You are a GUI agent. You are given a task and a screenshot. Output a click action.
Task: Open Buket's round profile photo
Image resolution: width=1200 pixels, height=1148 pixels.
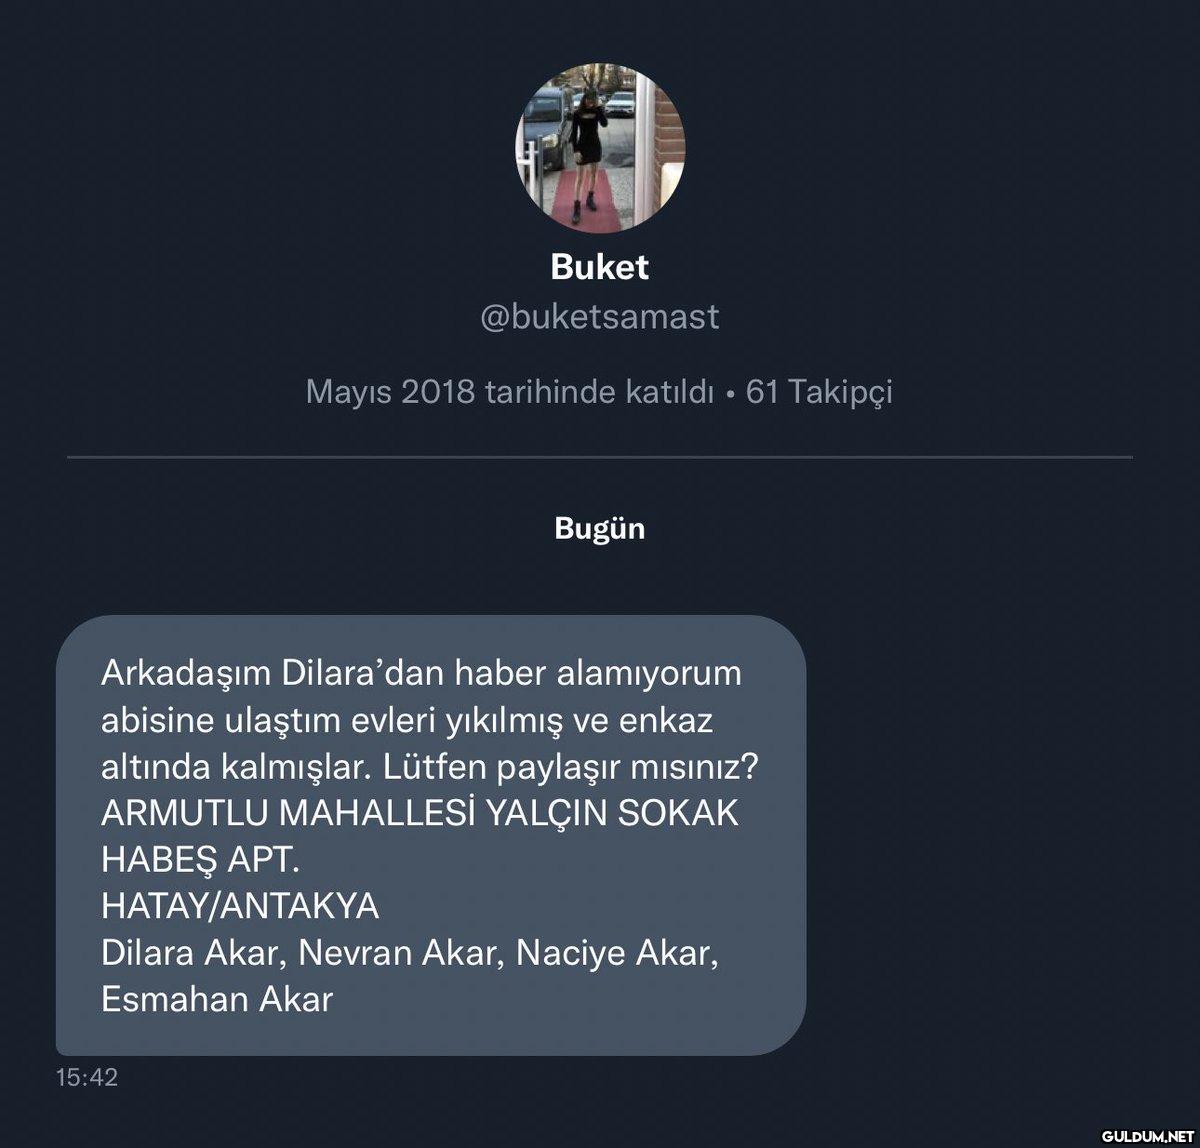(x=600, y=148)
